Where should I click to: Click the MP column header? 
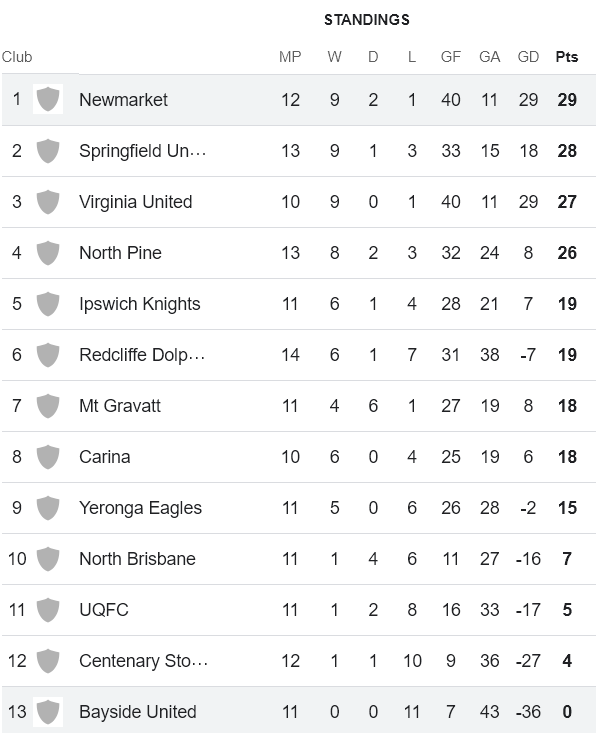click(290, 57)
